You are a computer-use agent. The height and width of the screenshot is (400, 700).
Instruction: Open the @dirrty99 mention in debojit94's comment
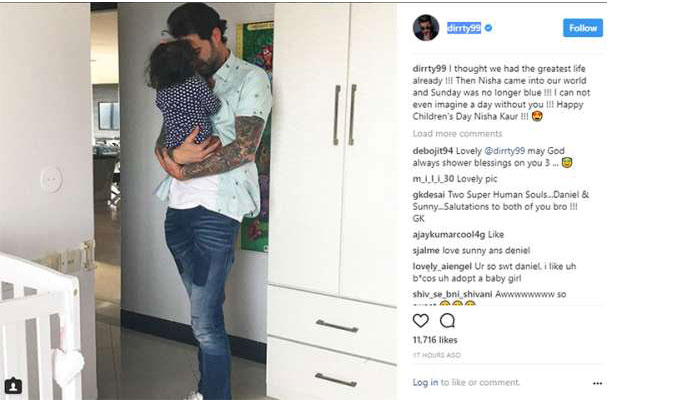click(504, 151)
